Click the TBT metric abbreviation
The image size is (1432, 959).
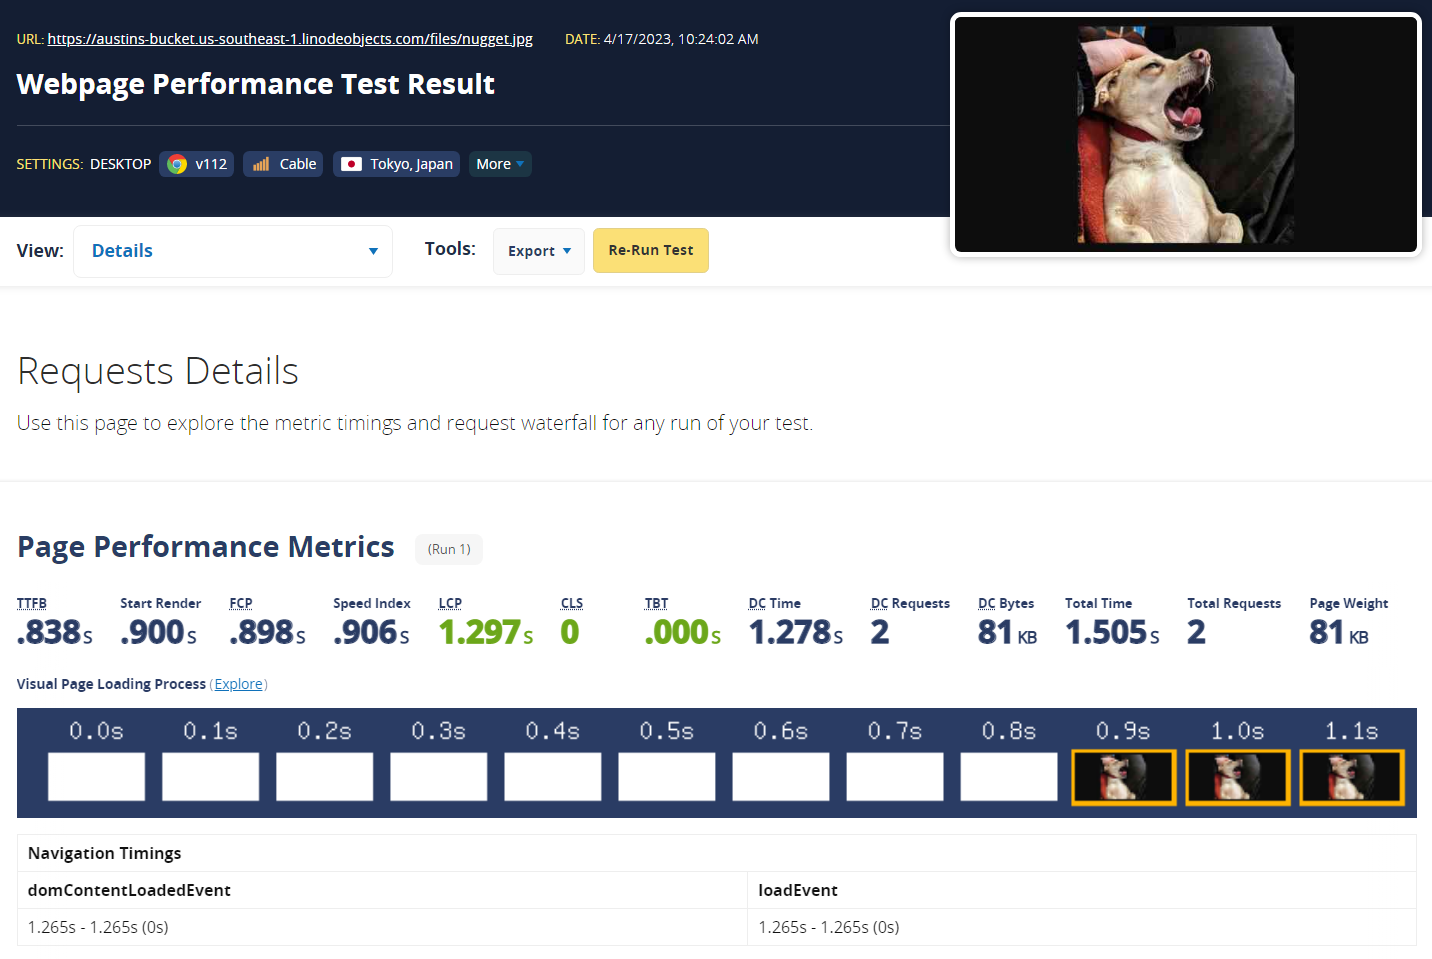656,603
